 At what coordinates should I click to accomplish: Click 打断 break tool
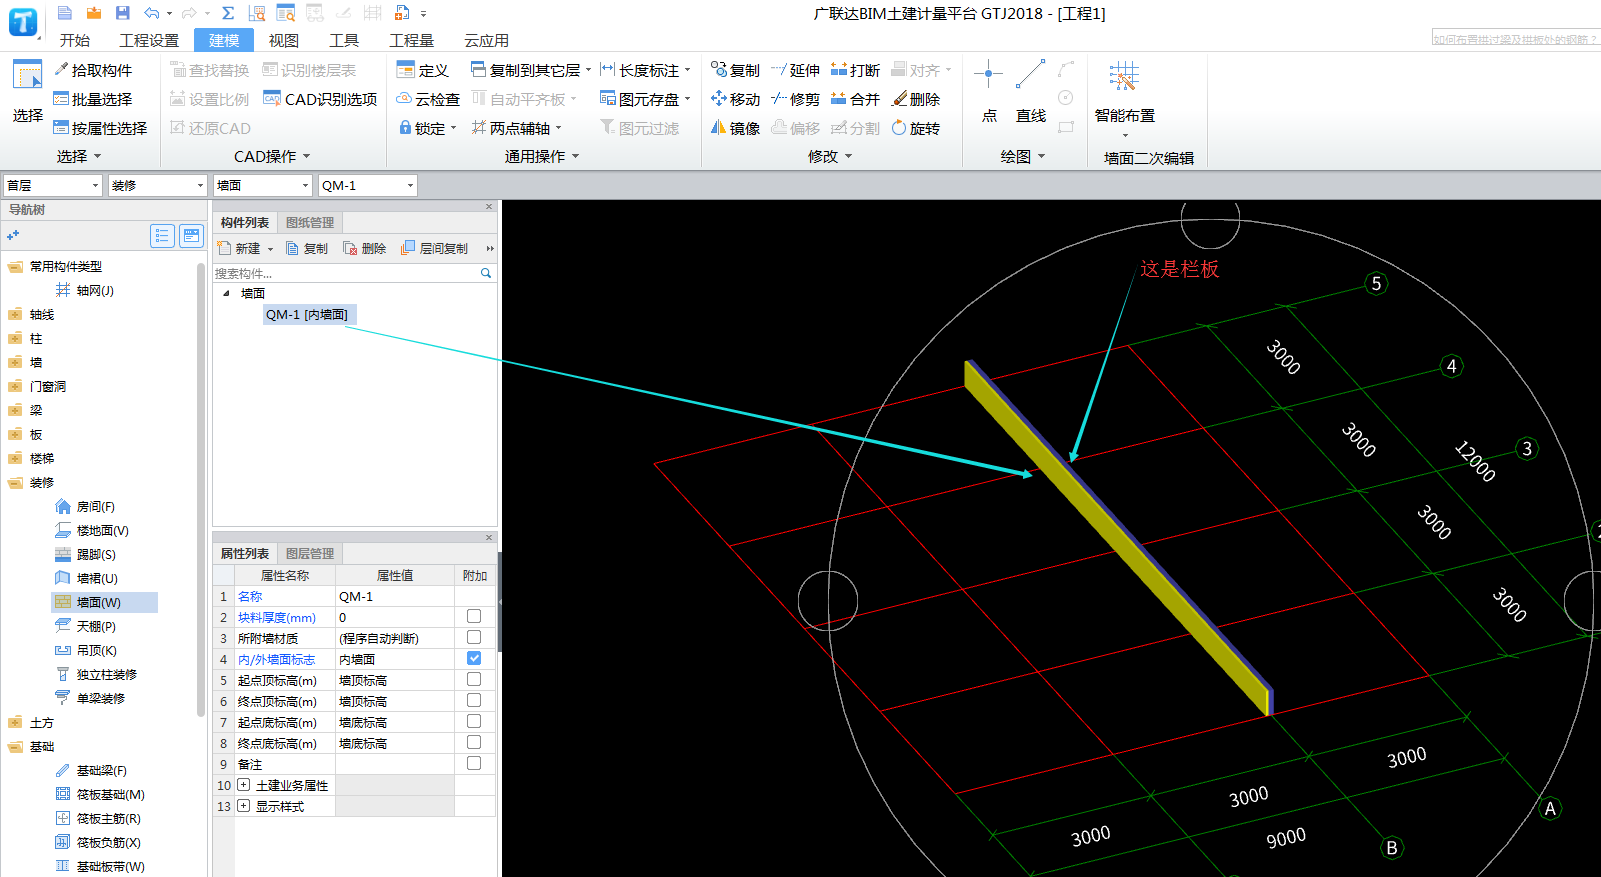pyautogui.click(x=855, y=70)
